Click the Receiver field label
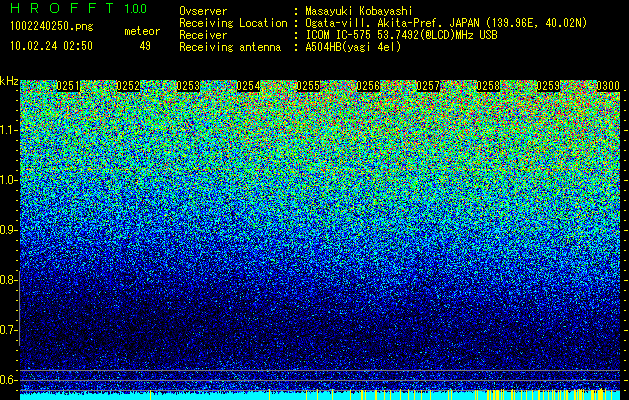The image size is (629, 400). pyautogui.click(x=203, y=35)
